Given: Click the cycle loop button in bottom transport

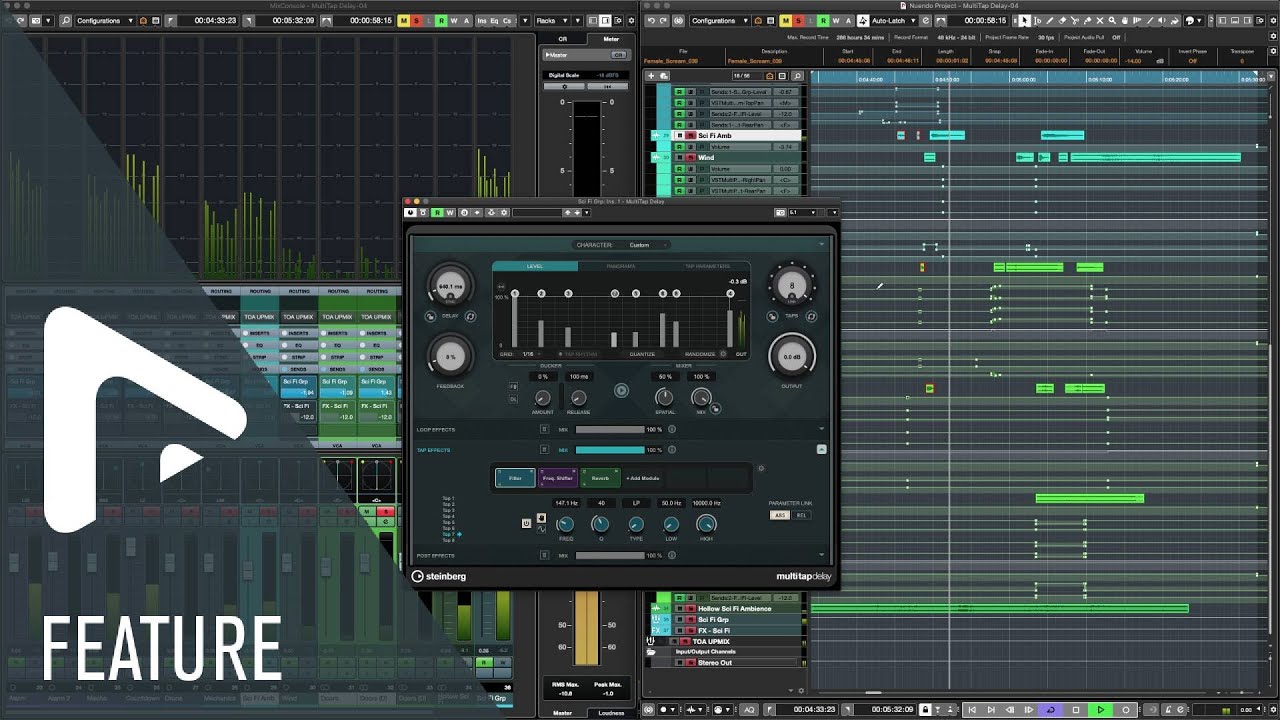Looking at the screenshot, I should point(1050,710).
